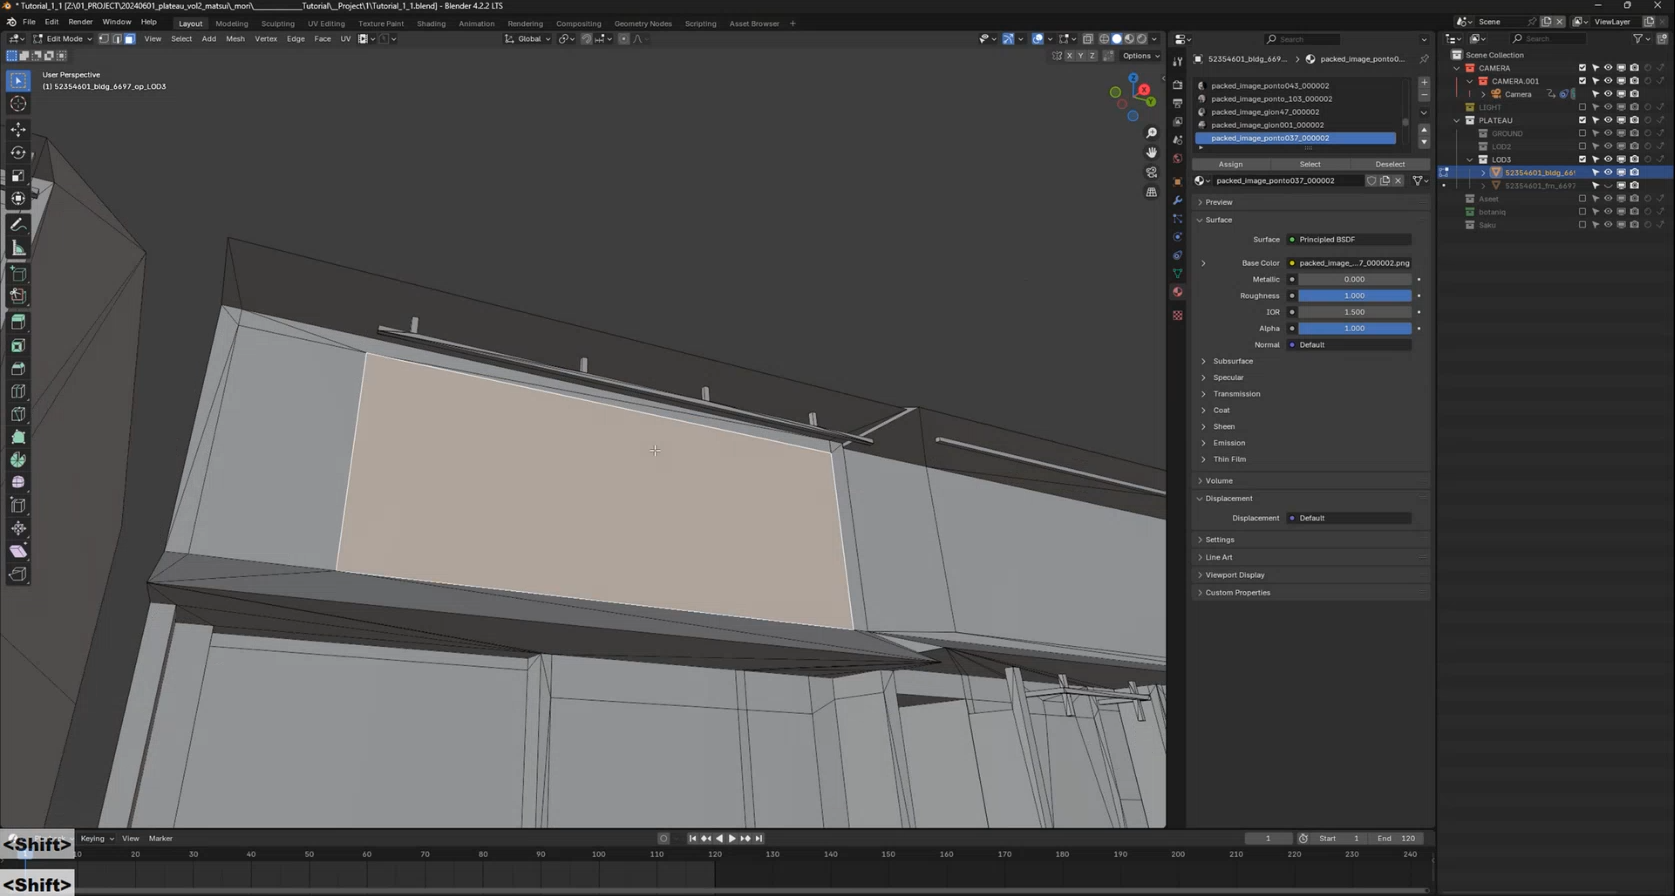Add a new material slot with plus
Viewport: 1675px width, 896px height.
point(1424,83)
